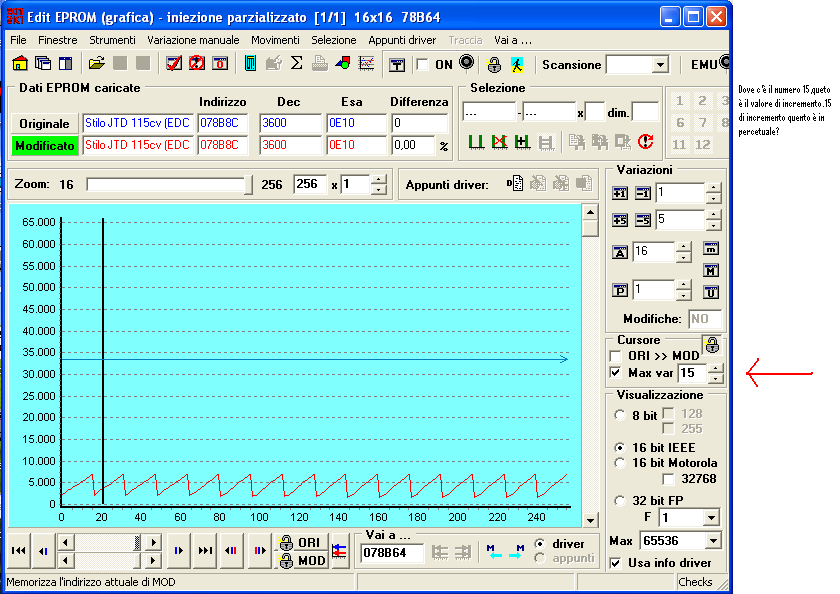
Task: Click the U button in Variazioni
Action: (x=711, y=292)
